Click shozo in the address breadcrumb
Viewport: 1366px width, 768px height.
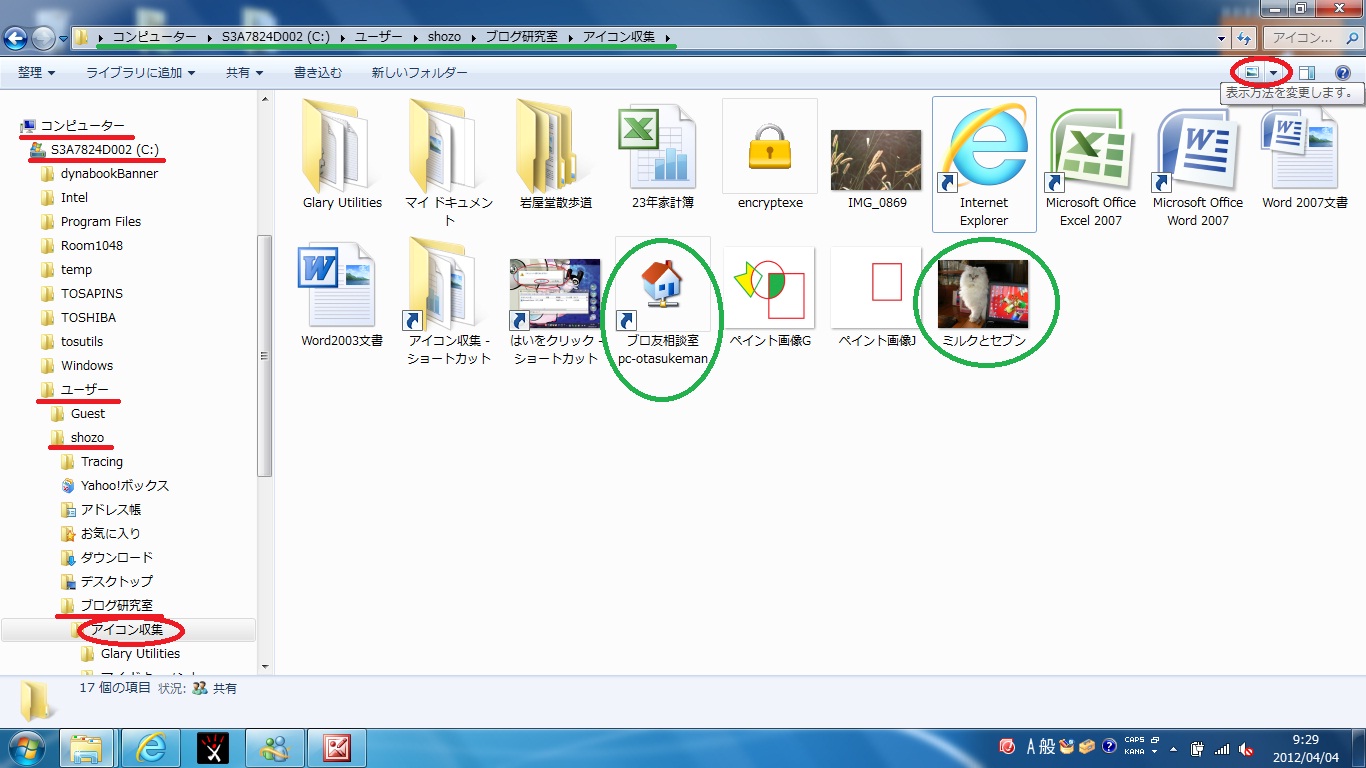[x=444, y=37]
